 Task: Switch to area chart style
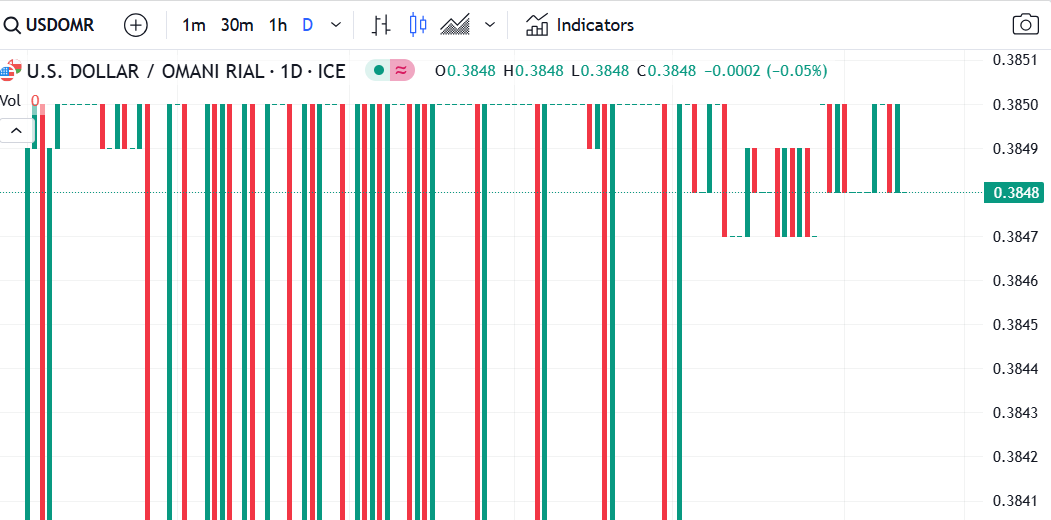pos(454,25)
